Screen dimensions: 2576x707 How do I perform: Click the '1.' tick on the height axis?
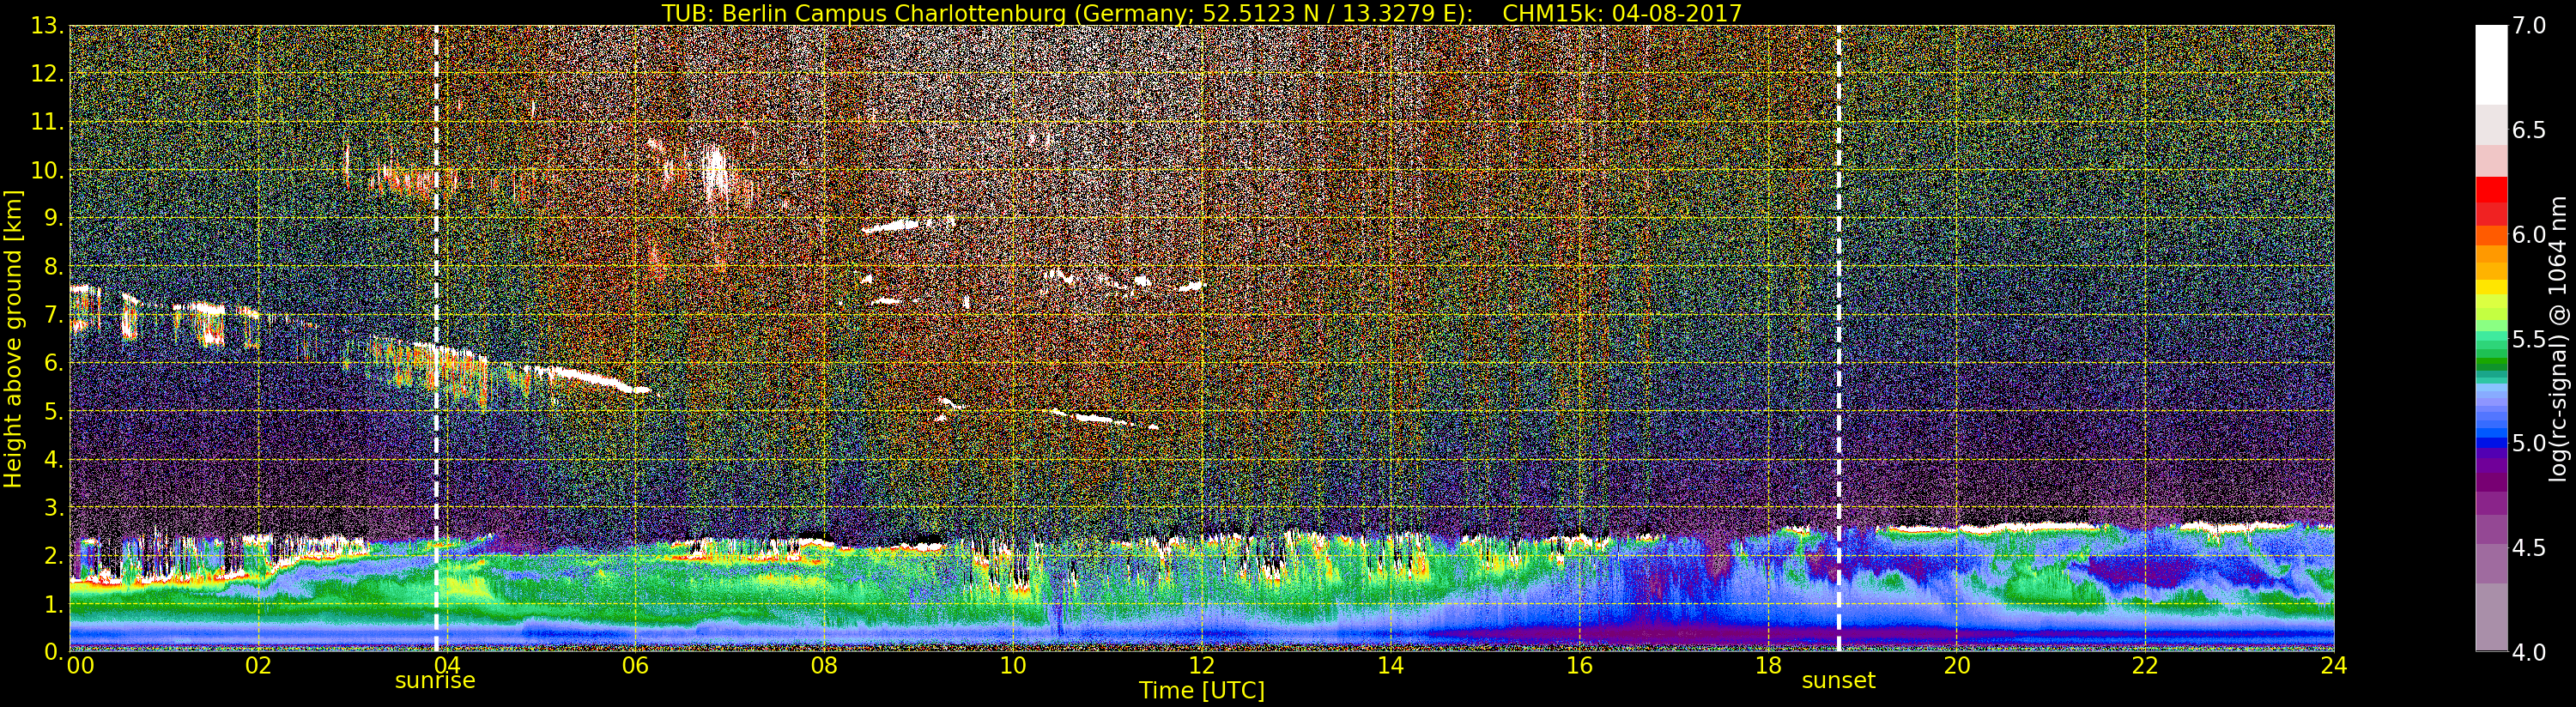coord(53,604)
